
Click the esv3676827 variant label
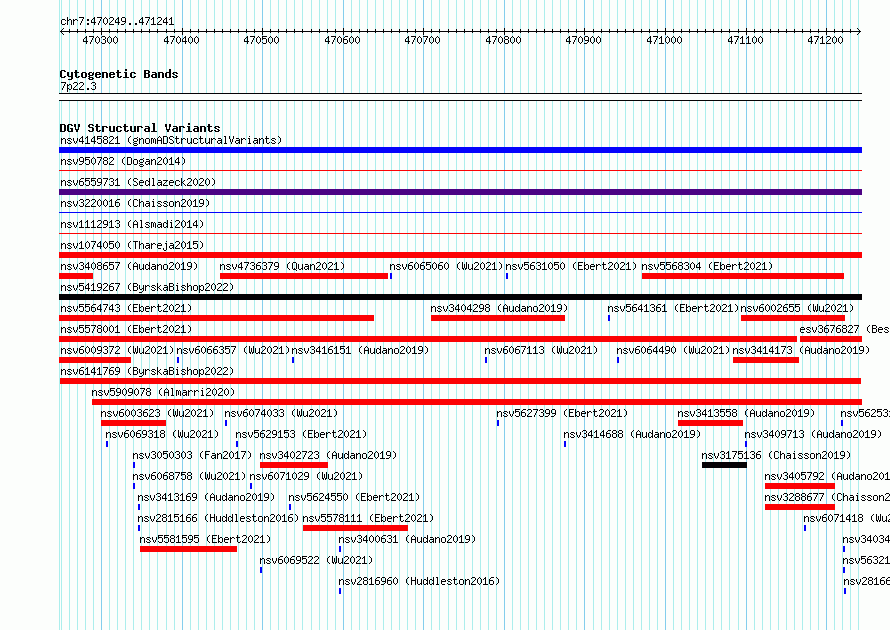[x=844, y=329]
